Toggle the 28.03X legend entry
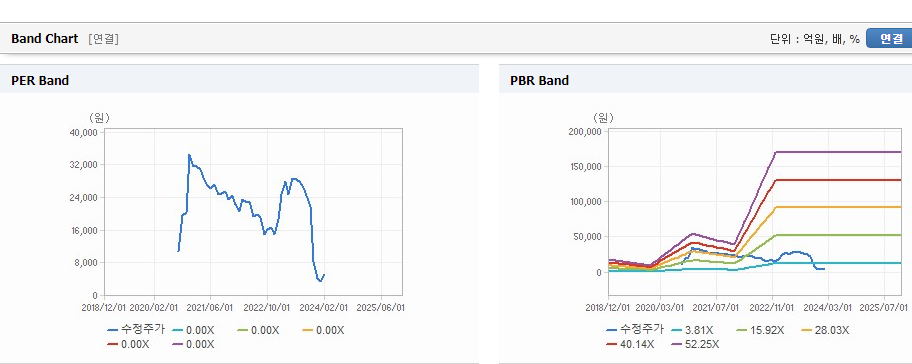 coord(825,330)
